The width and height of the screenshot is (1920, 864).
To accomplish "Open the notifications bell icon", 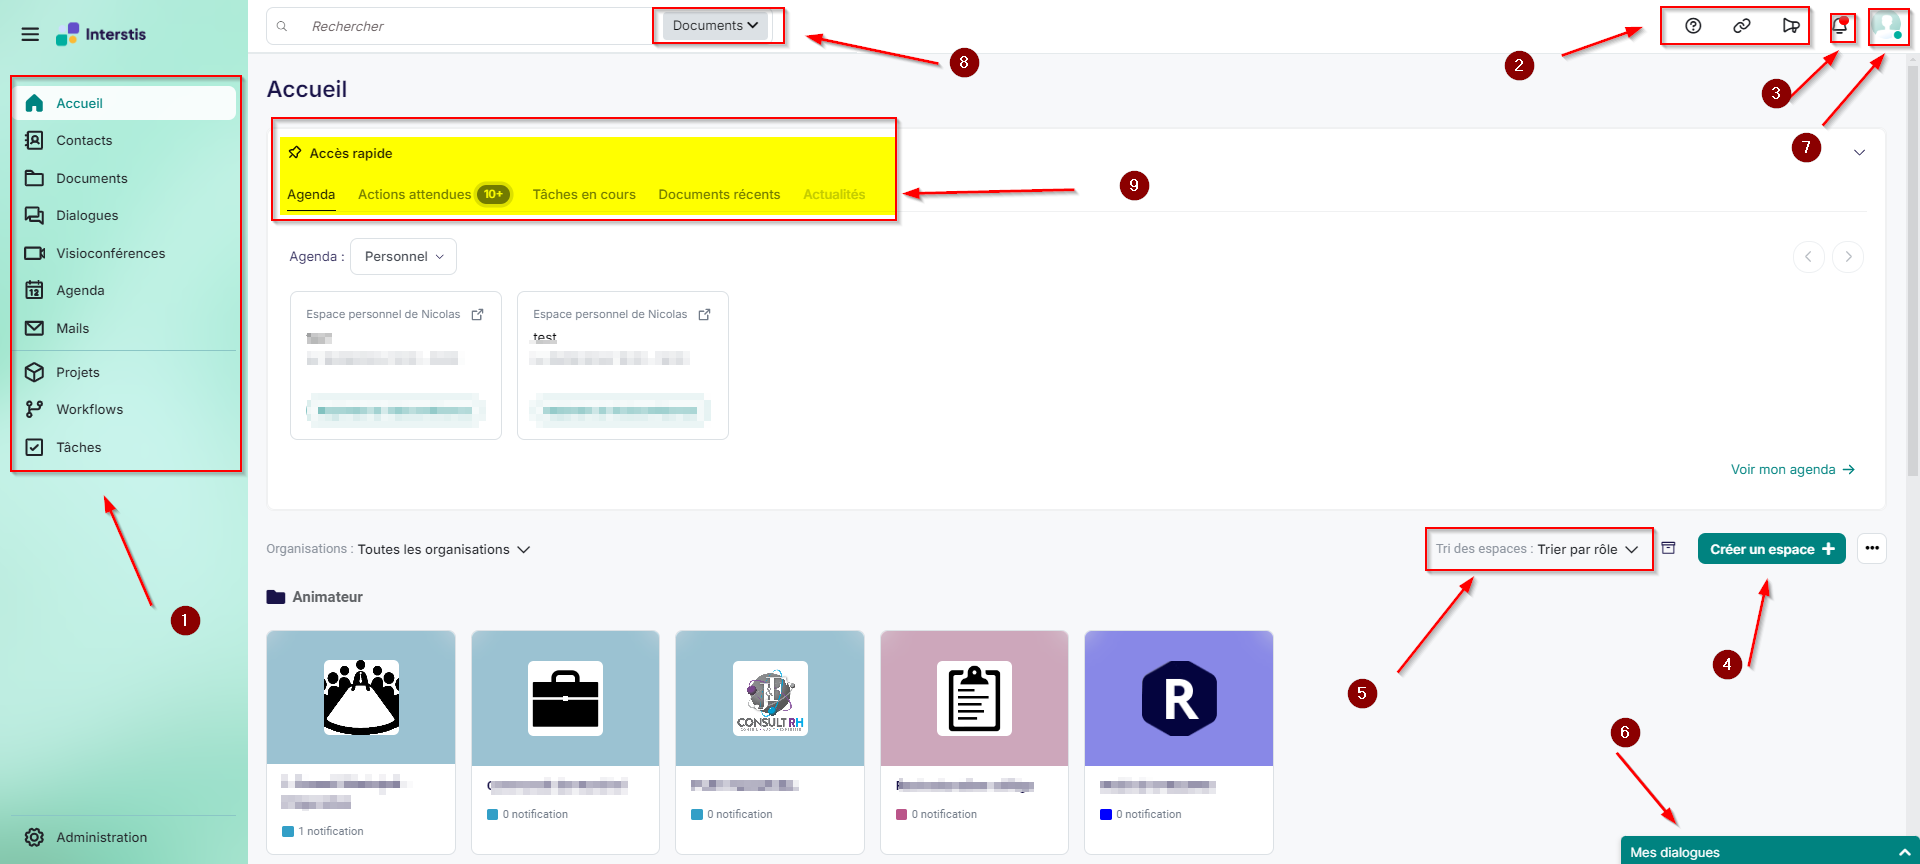I will tap(1840, 27).
